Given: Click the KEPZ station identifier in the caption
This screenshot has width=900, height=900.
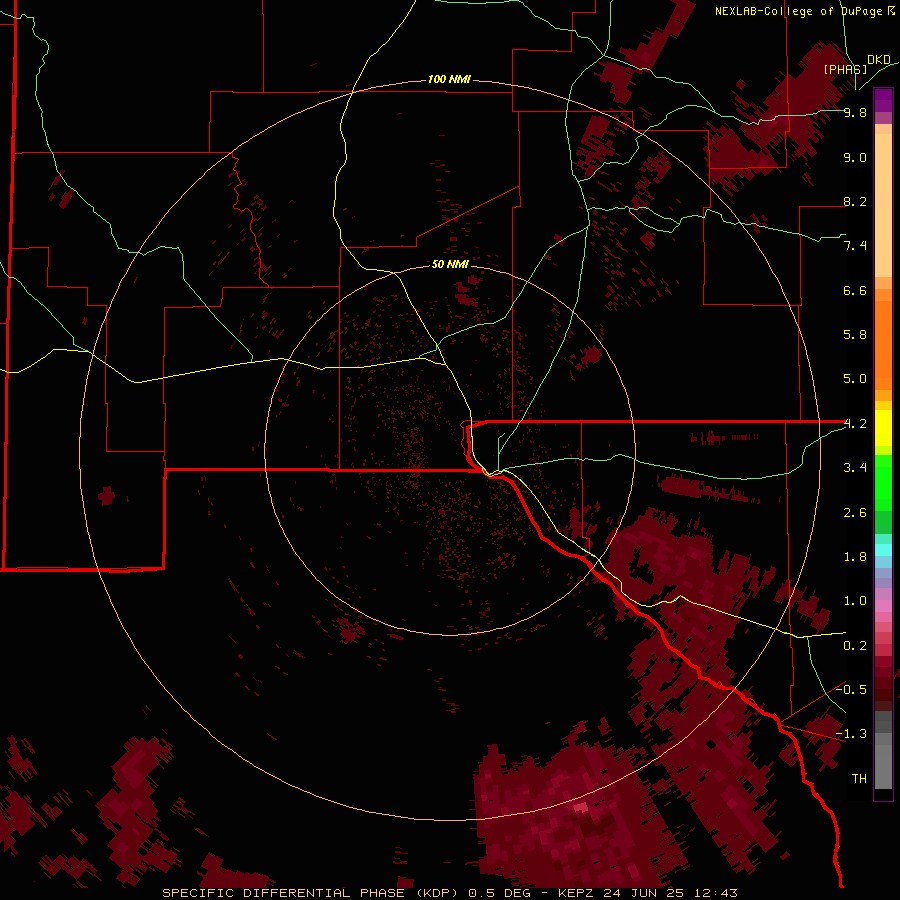Looking at the screenshot, I should 577,893.
